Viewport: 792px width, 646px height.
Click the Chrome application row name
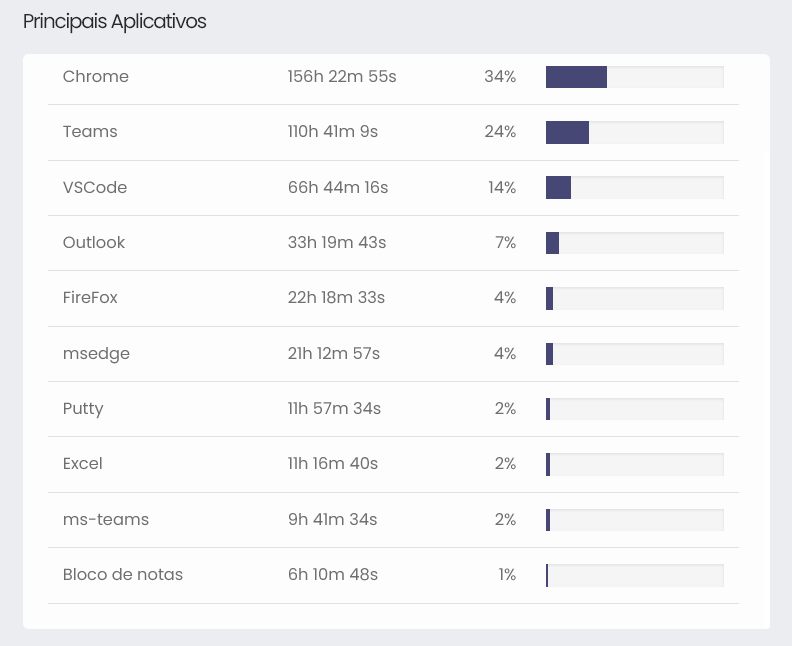click(x=96, y=77)
